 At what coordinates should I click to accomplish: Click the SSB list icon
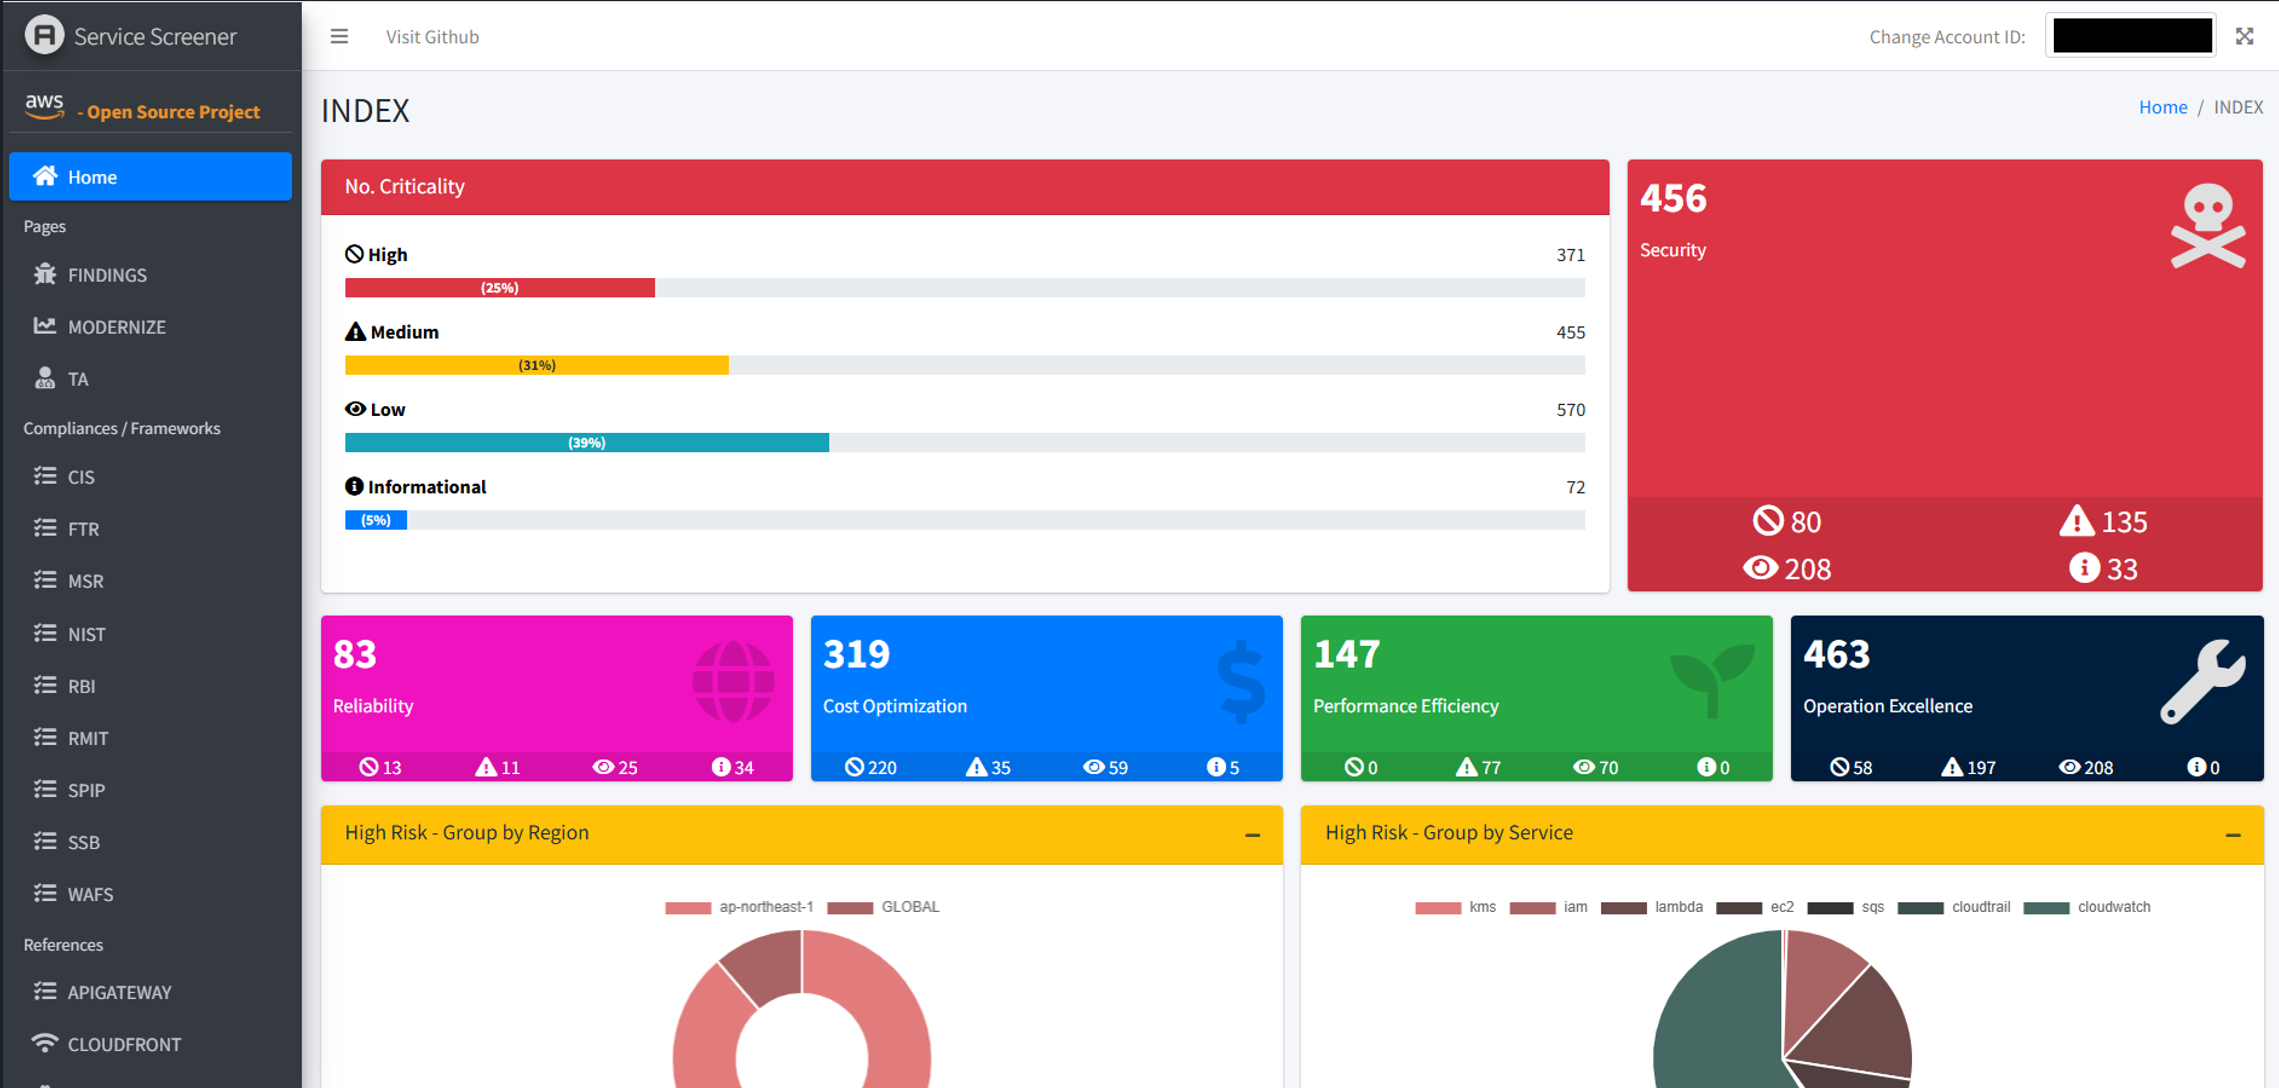(45, 841)
